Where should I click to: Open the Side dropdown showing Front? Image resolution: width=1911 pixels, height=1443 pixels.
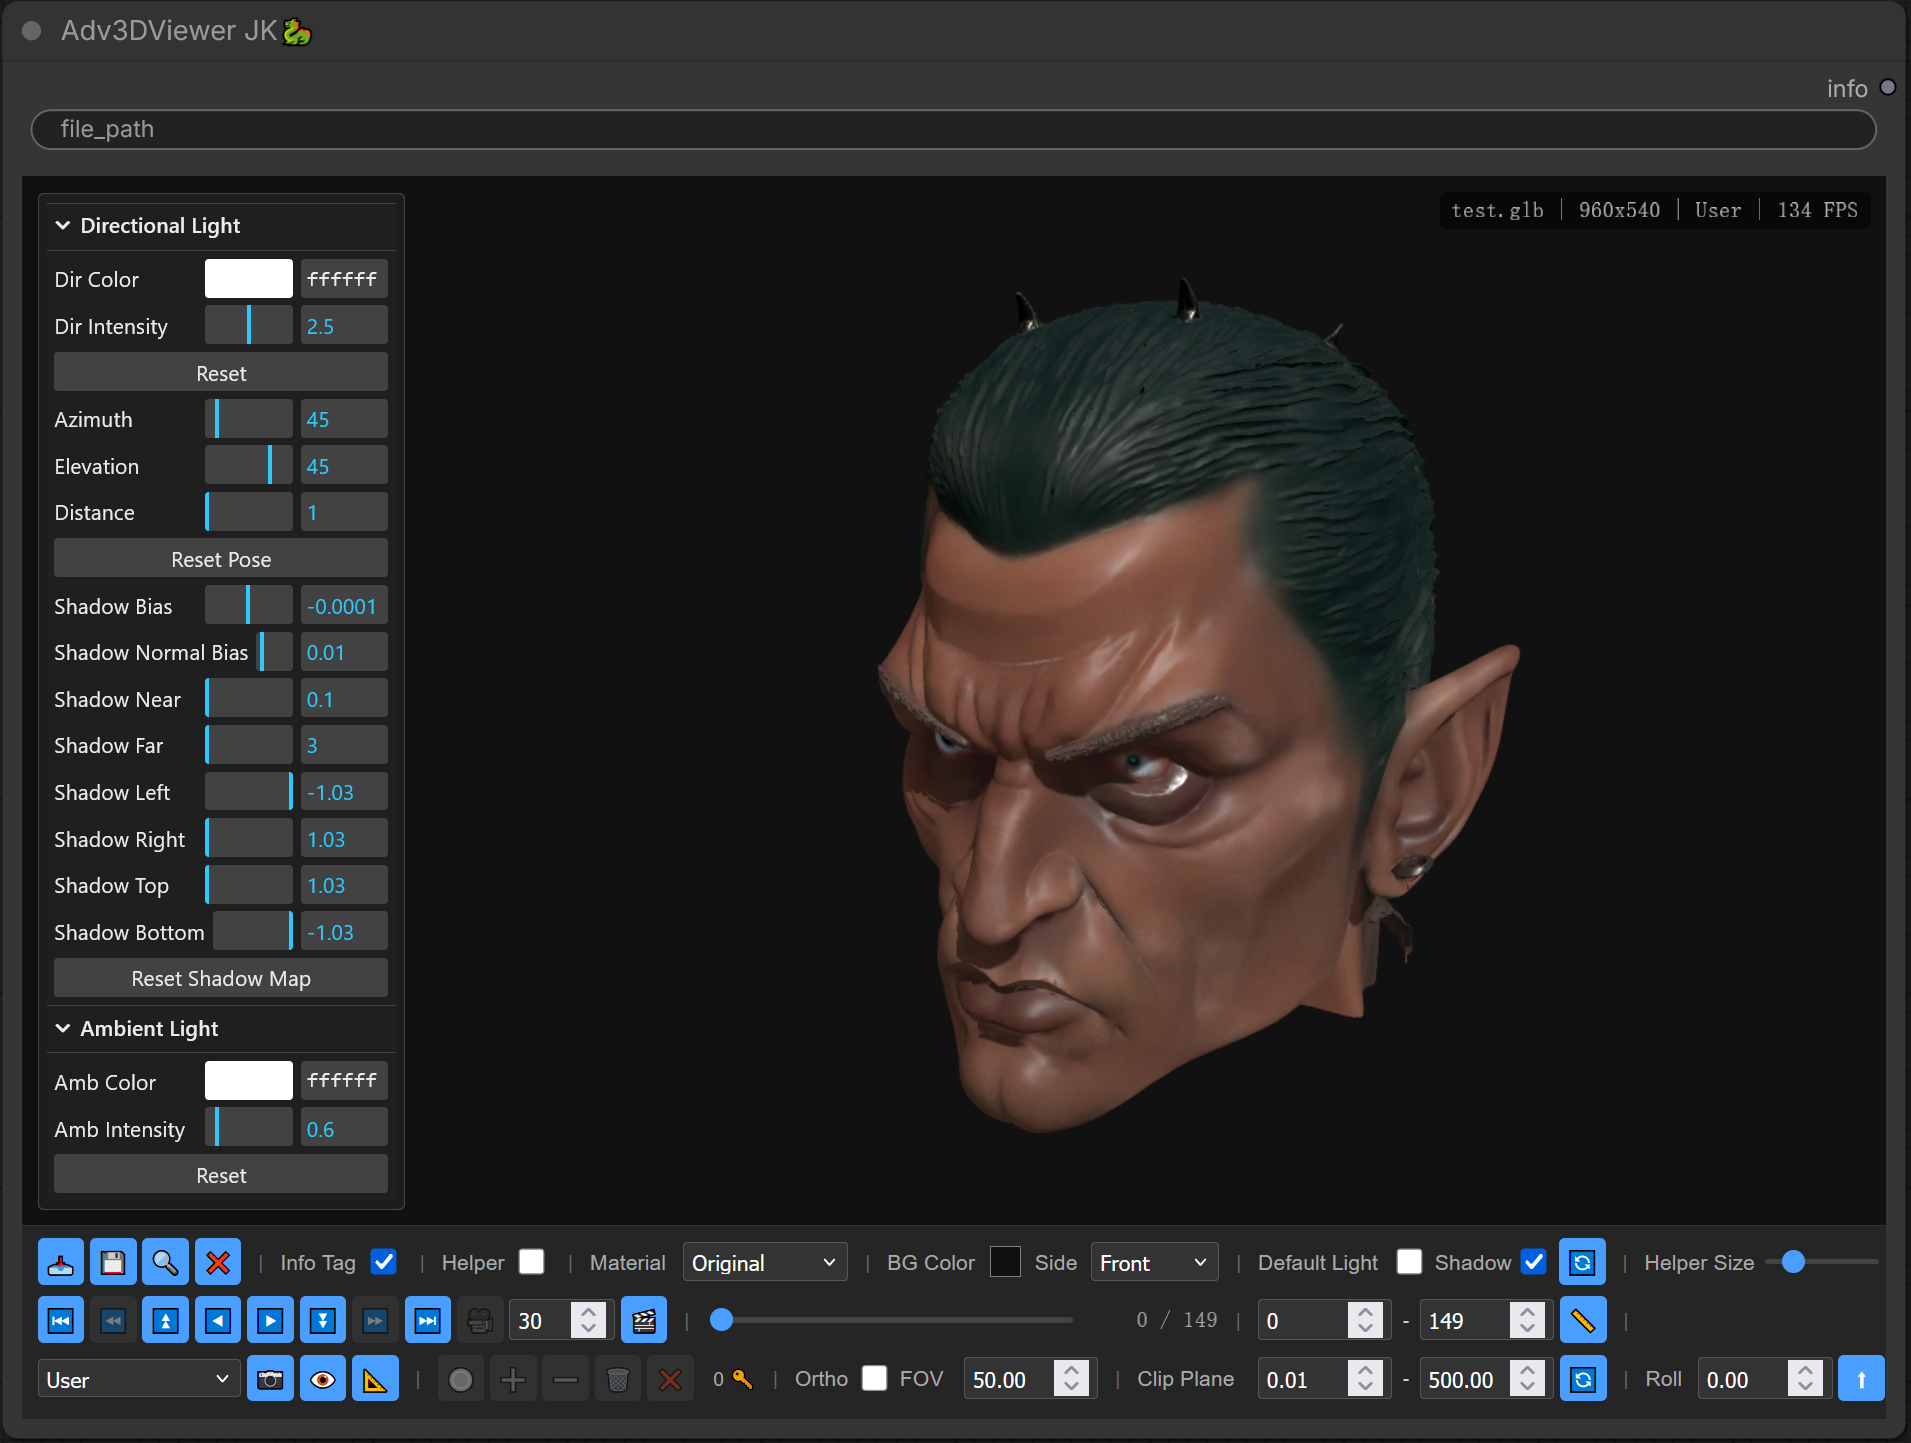pos(1154,1263)
